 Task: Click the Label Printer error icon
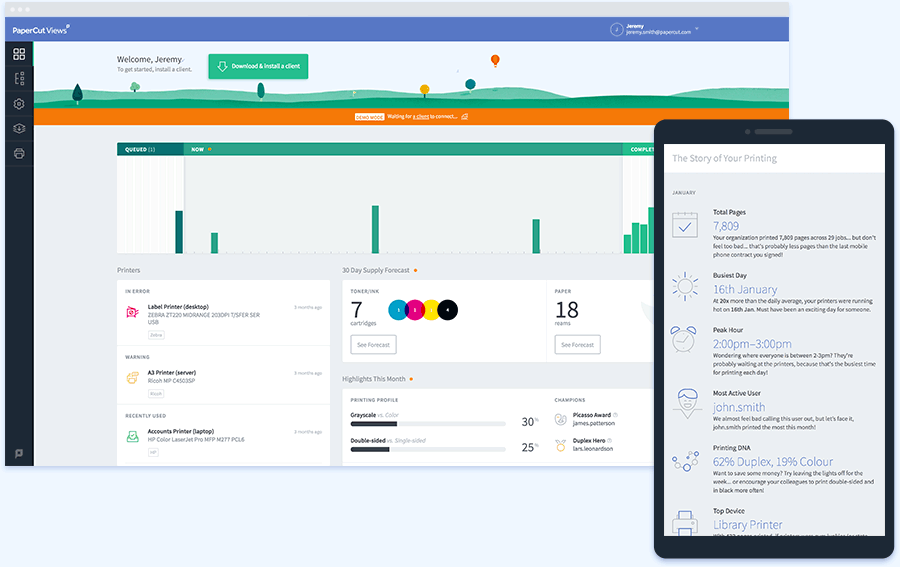132,312
